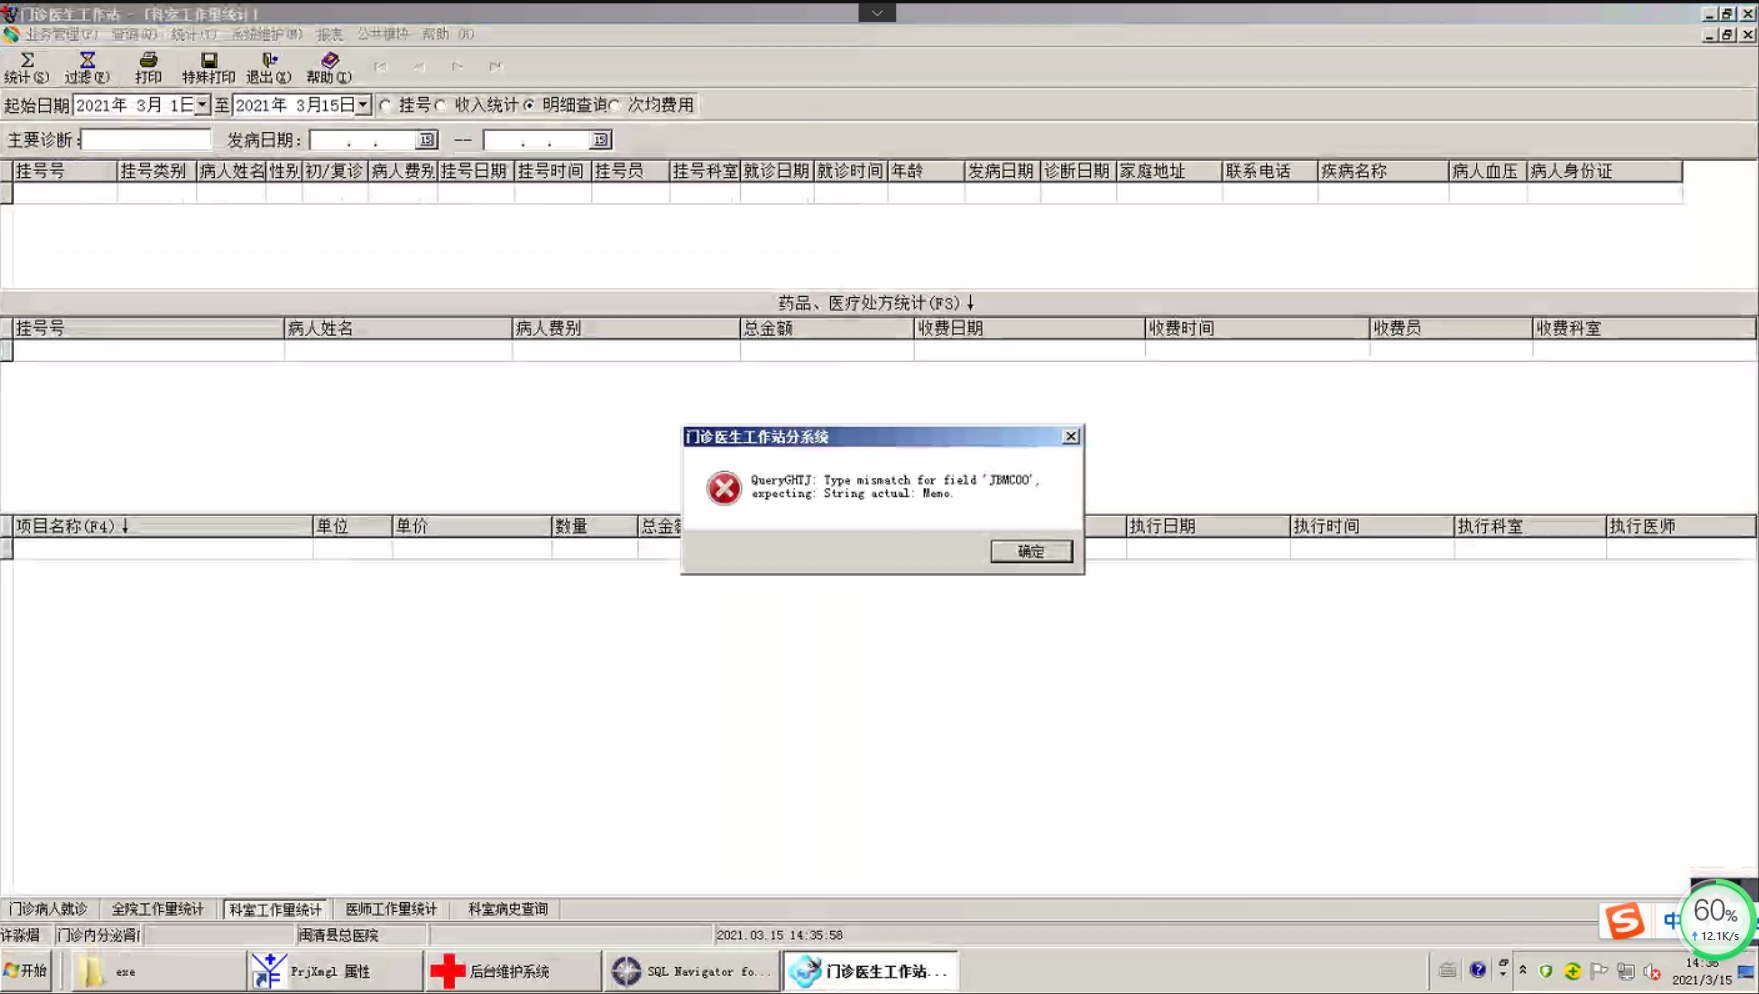Click 药品、医疗处方统计(F3) section header
The height and width of the screenshot is (994, 1759).
pyautogui.click(x=877, y=303)
